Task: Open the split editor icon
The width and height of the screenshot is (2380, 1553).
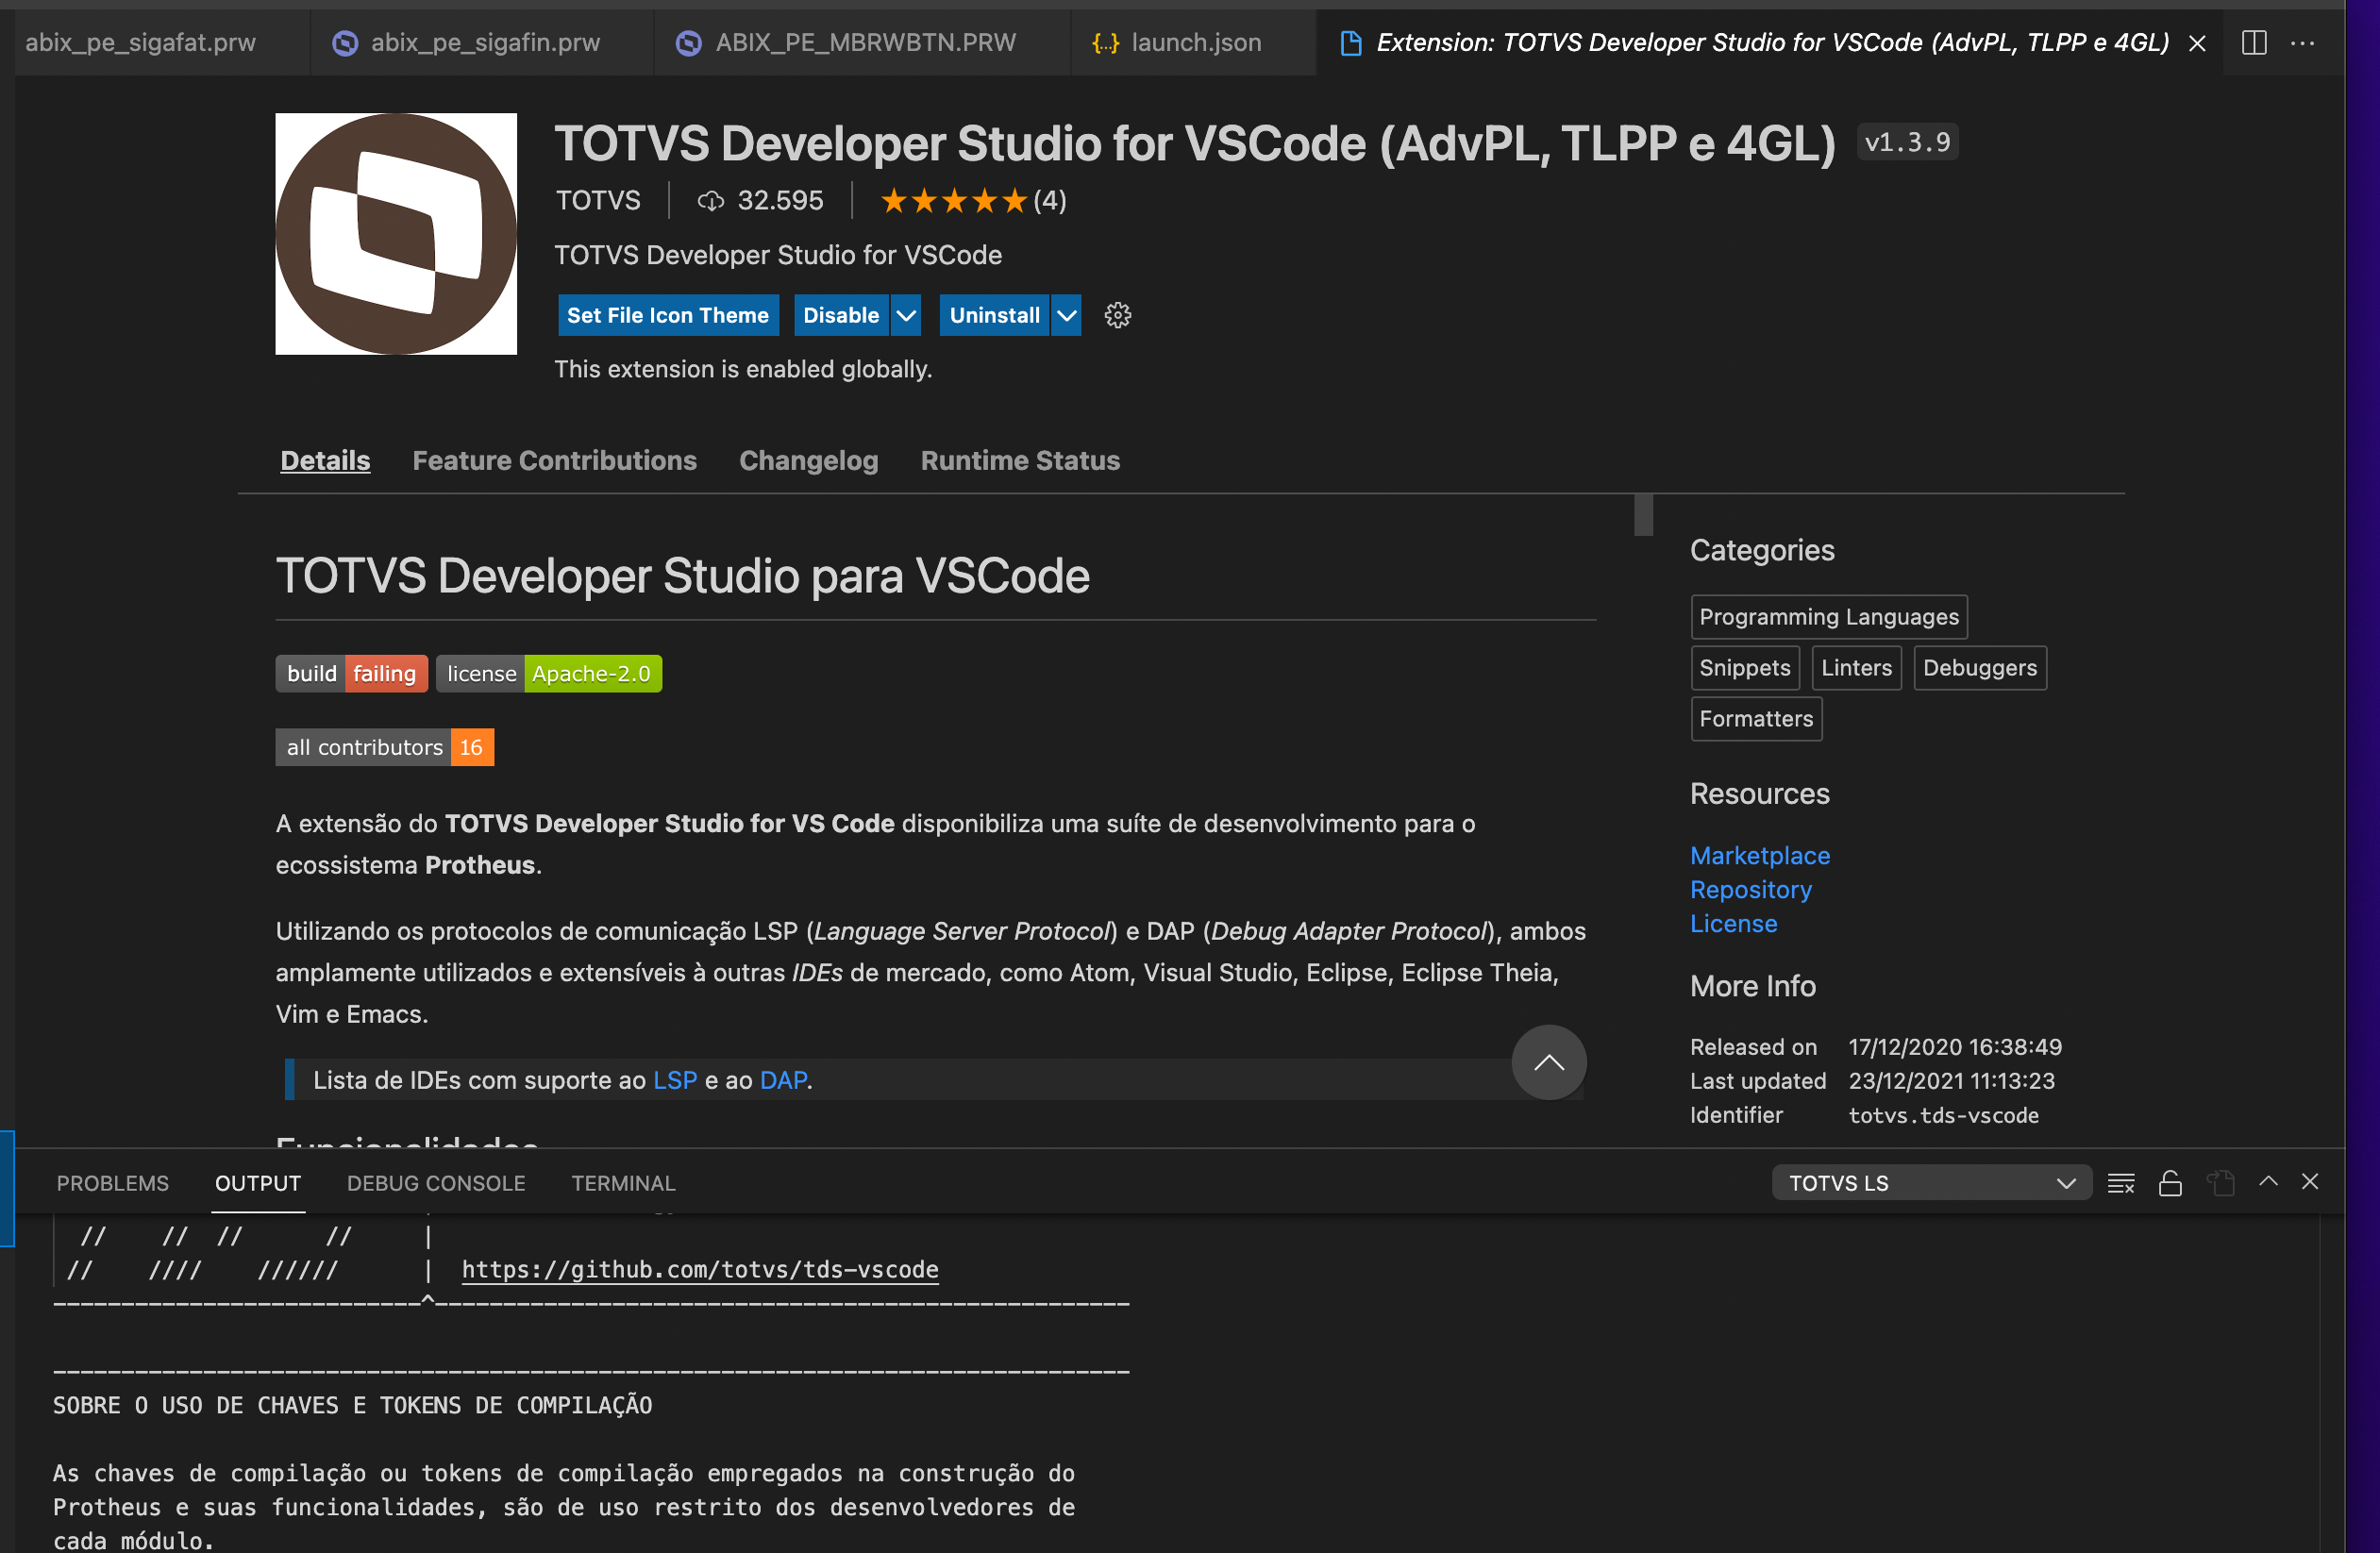Action: click(2255, 42)
